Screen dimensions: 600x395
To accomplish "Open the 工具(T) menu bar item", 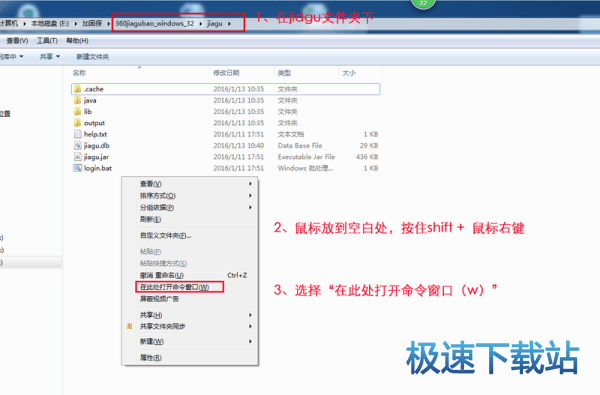I will pyautogui.click(x=47, y=41).
